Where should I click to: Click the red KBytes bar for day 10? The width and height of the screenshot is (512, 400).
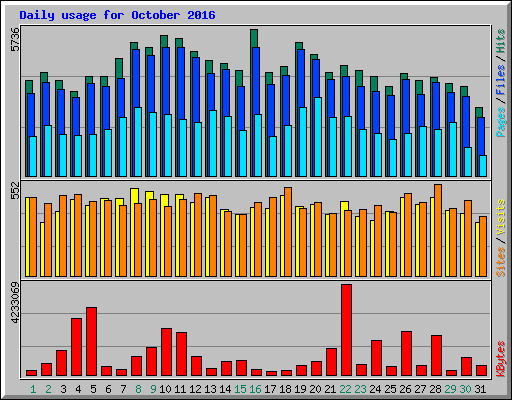166,352
